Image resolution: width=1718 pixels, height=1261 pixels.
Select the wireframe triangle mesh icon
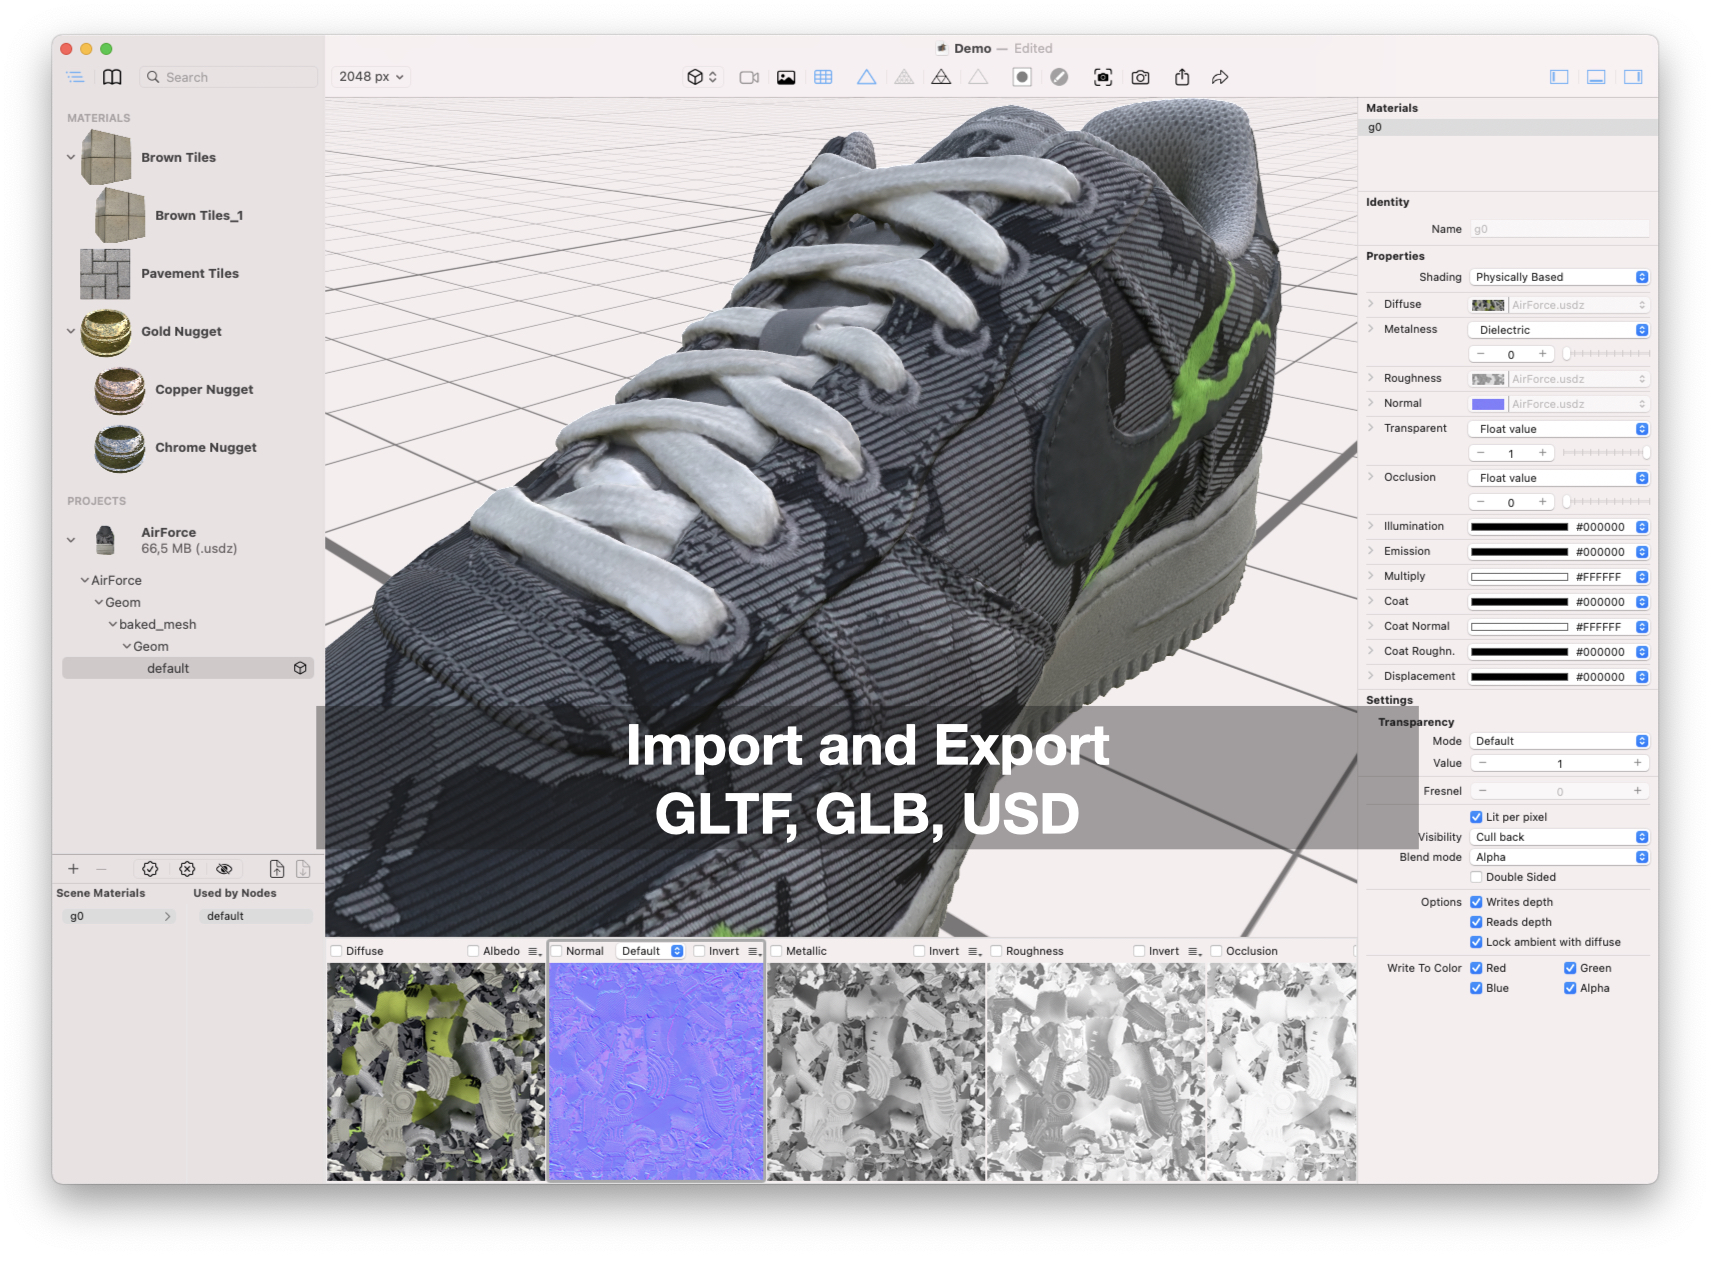pyautogui.click(x=941, y=77)
